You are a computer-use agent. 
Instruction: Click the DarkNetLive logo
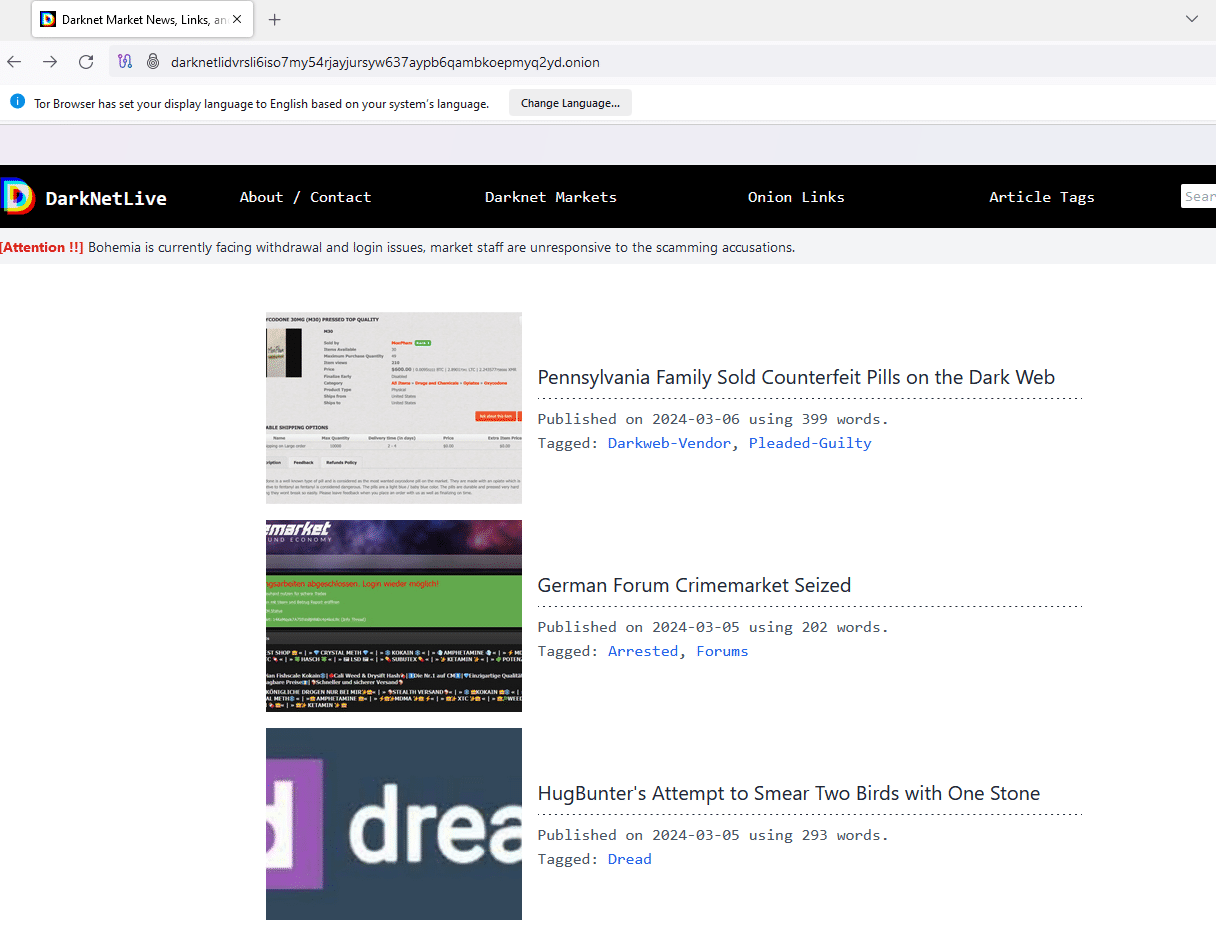[x=85, y=196]
